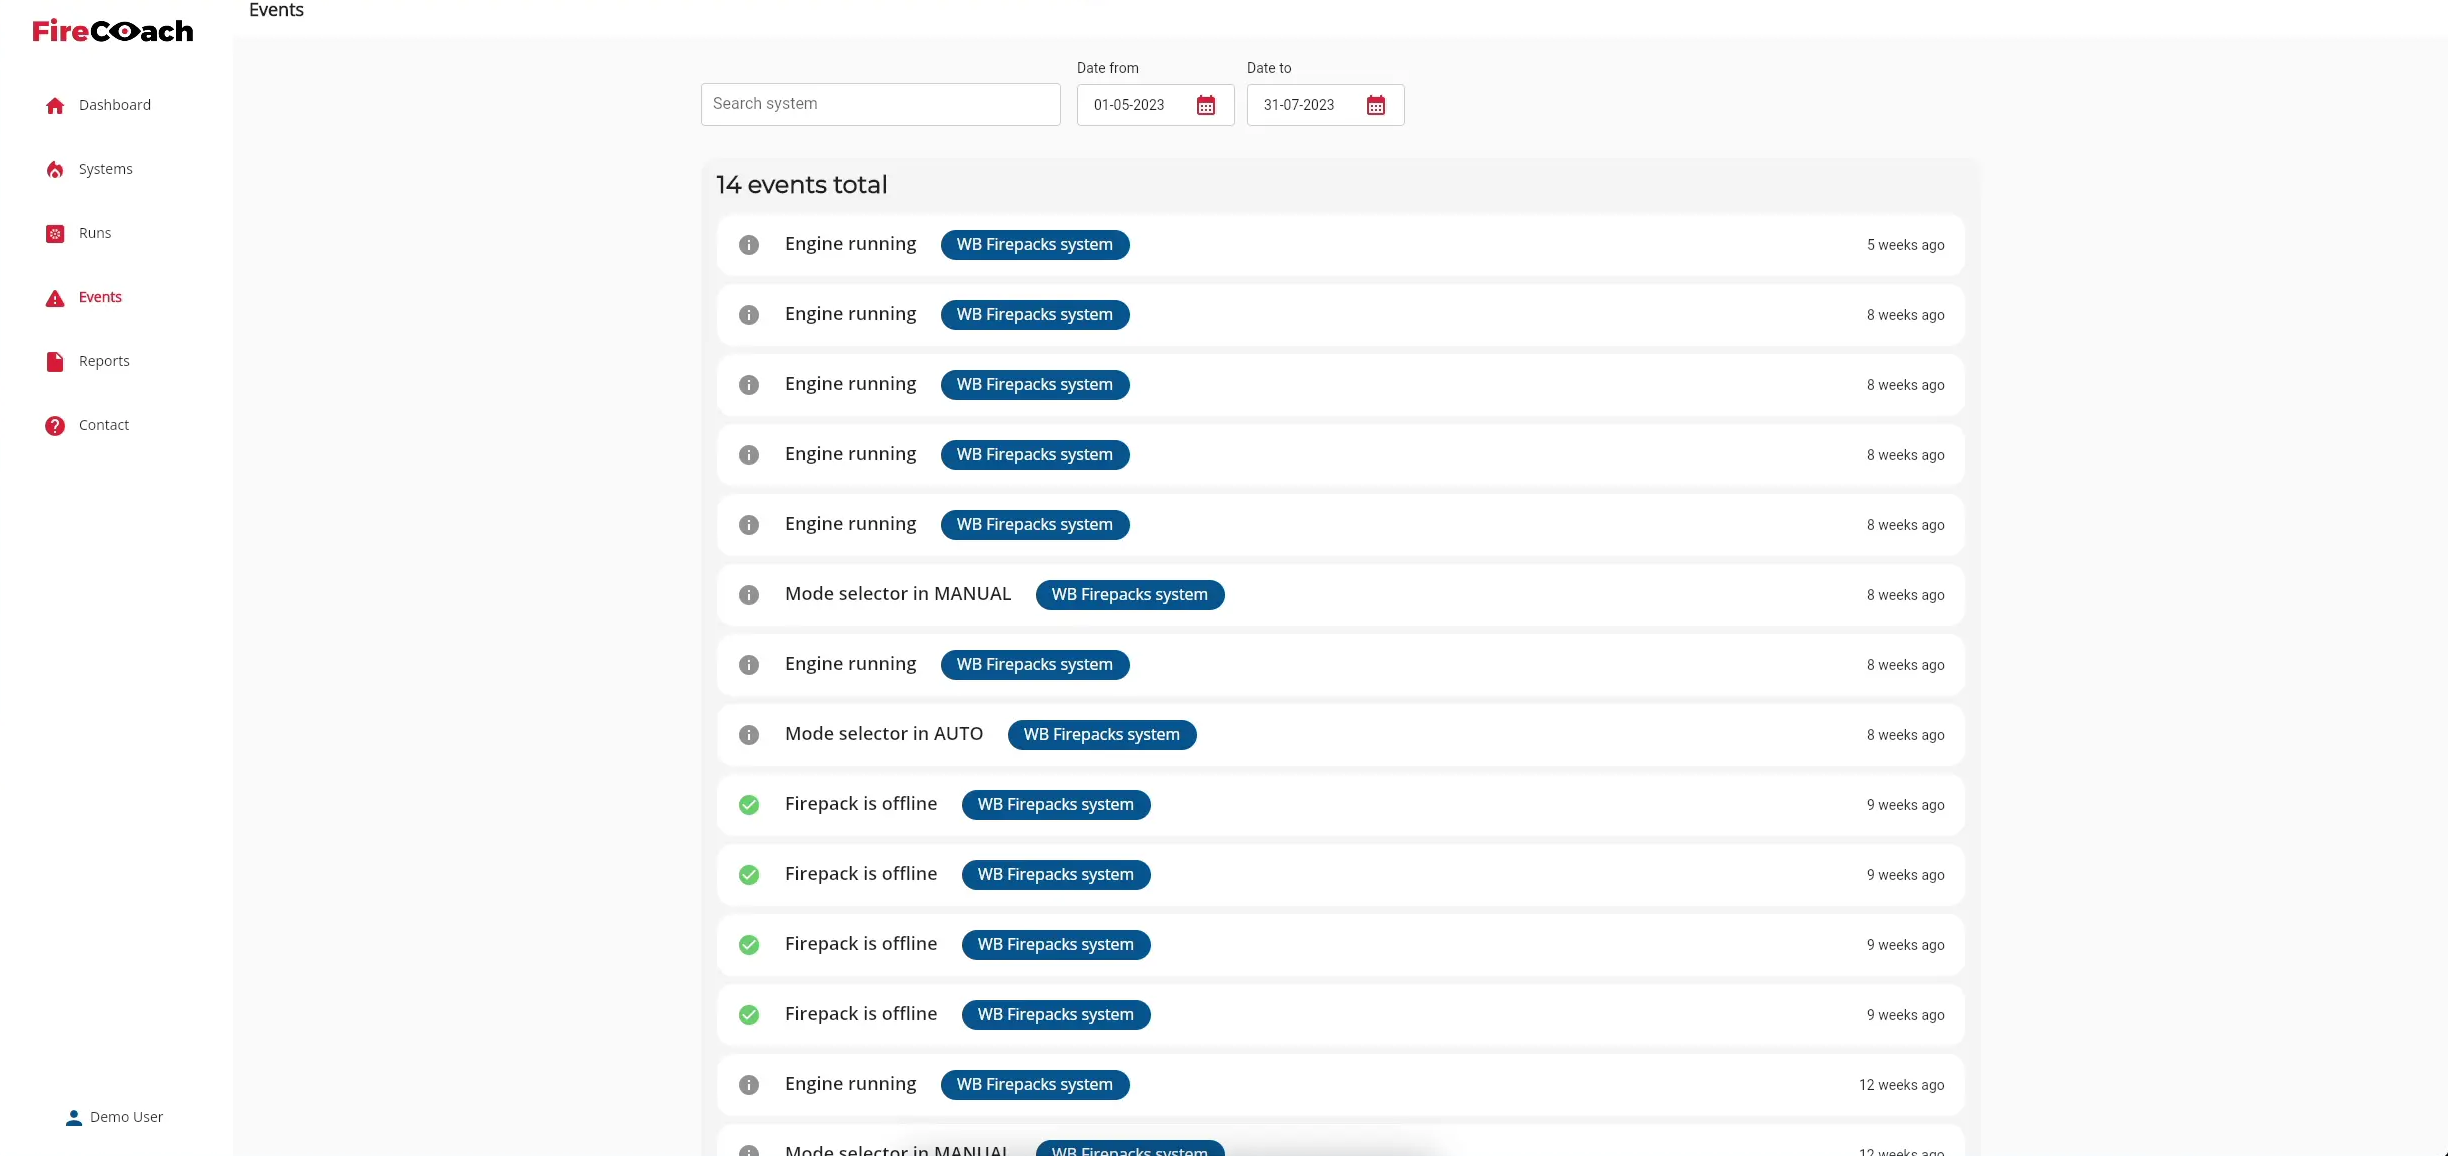Open the Mode selector in AUTO event
The image size is (2448, 1156).
click(1340, 735)
